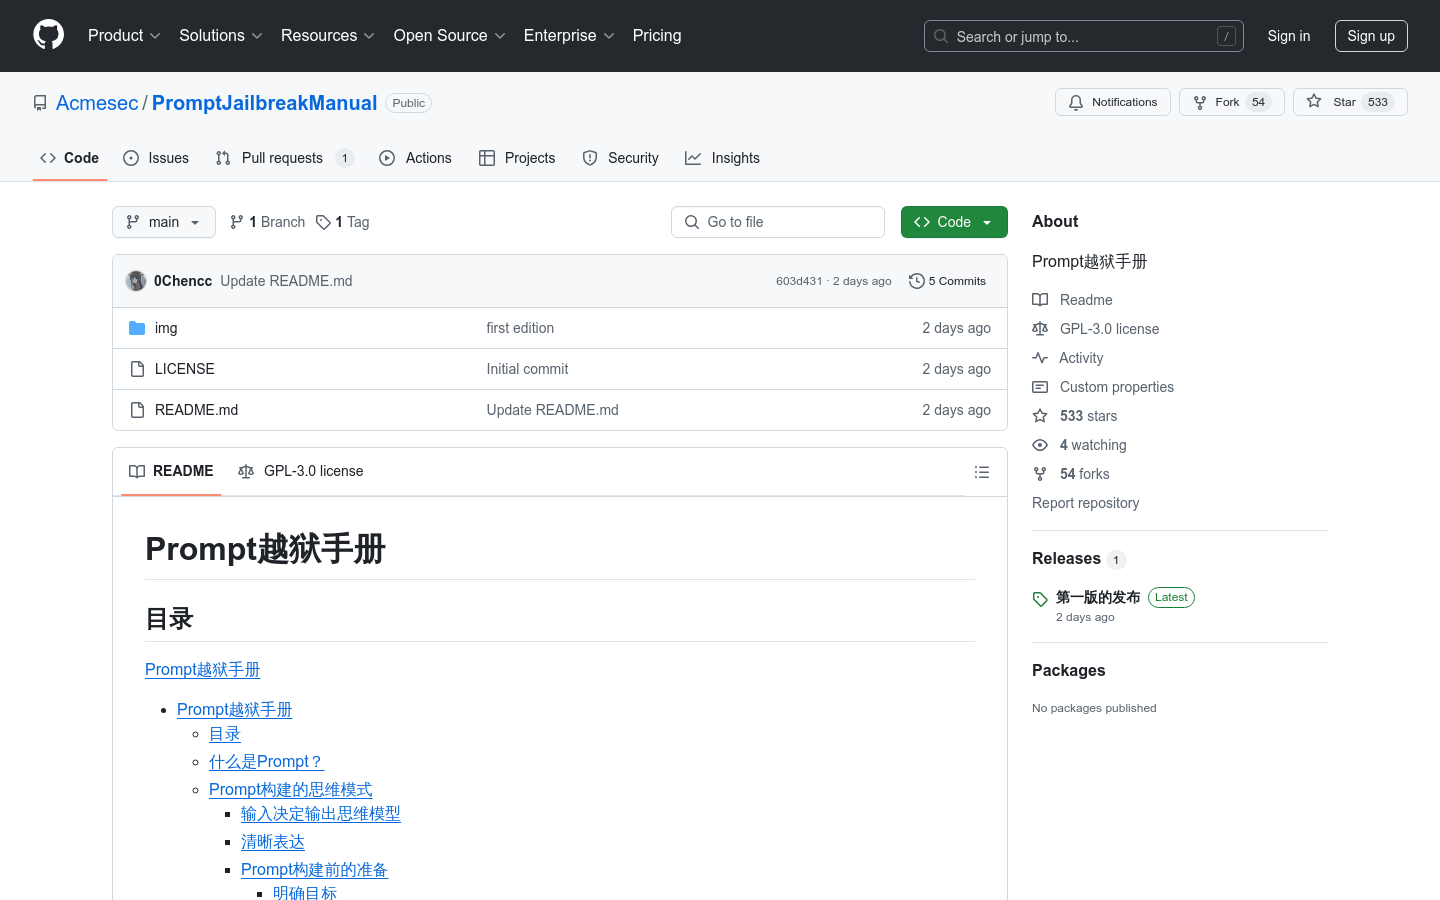Expand the Resources menu
1440x900 pixels.
327,36
